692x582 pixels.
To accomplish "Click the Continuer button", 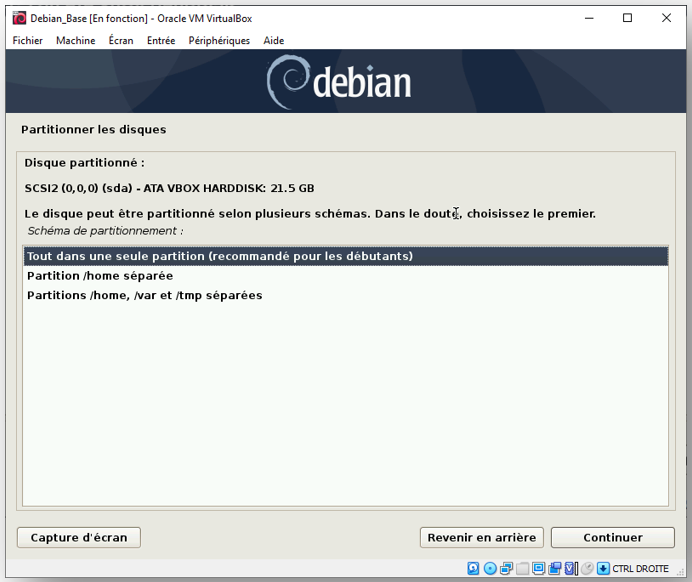I will point(613,537).
